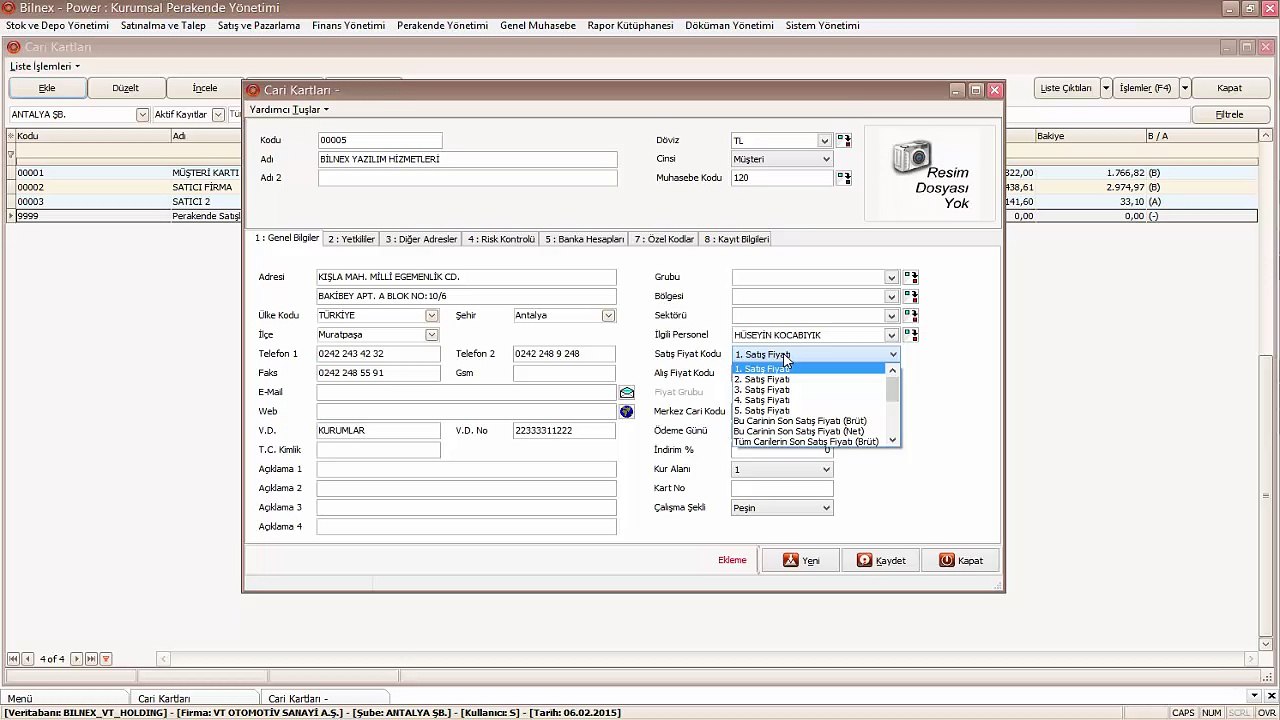Close the dialog with Kapat button
This screenshot has height=720, width=1280.
[x=960, y=560]
